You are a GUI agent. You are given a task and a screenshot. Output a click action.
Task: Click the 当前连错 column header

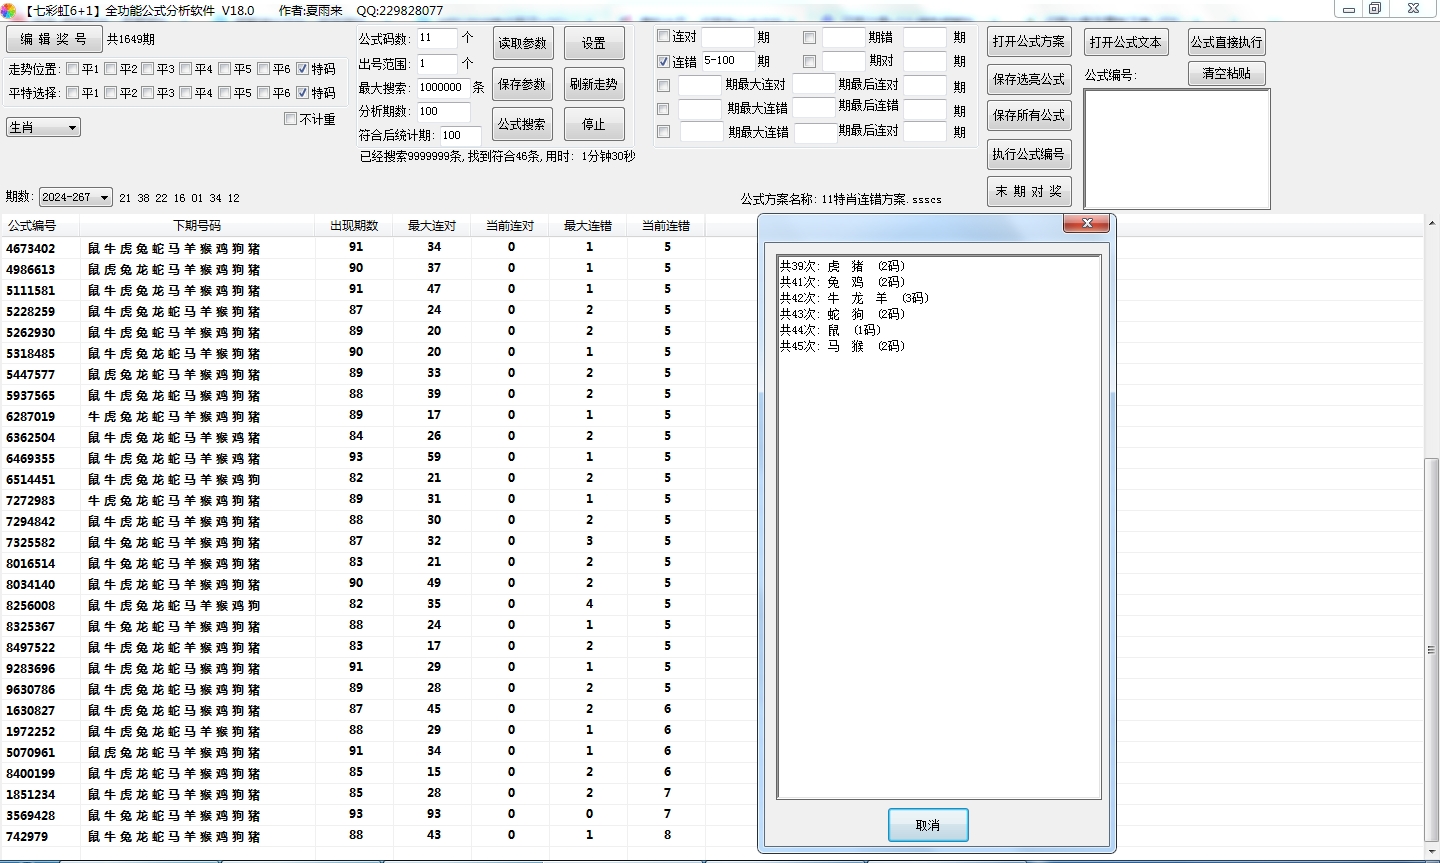[666, 226]
